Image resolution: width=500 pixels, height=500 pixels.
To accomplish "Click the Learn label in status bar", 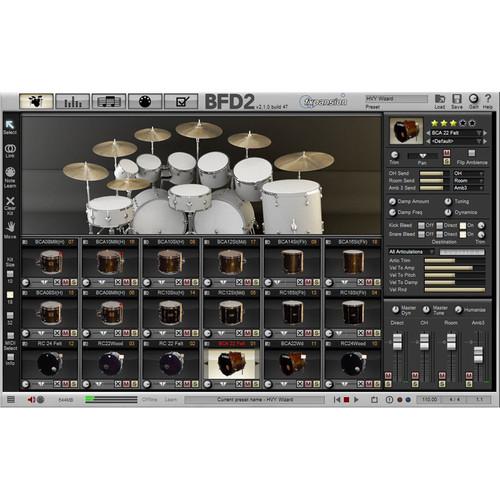I will click(170, 399).
